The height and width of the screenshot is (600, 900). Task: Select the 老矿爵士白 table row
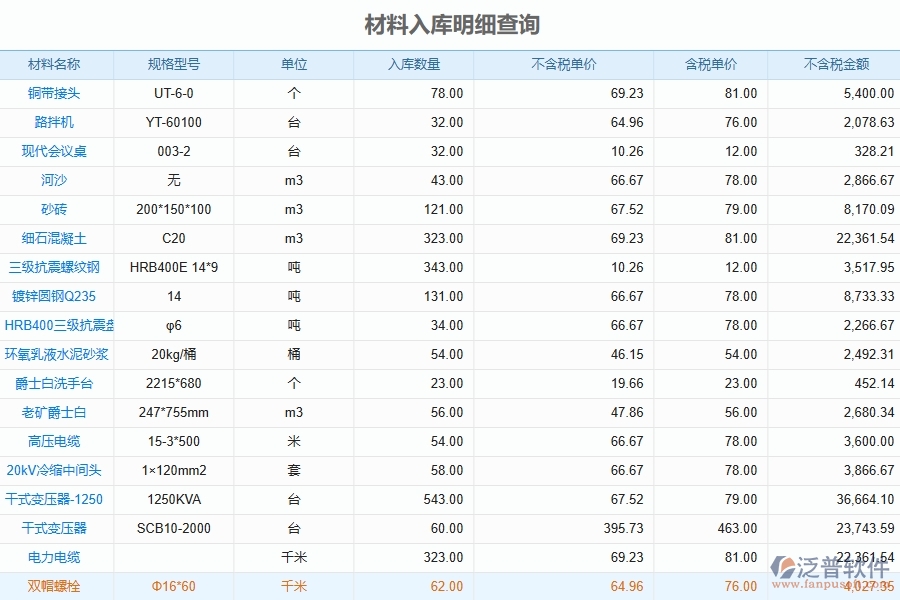pyautogui.click(x=450, y=412)
